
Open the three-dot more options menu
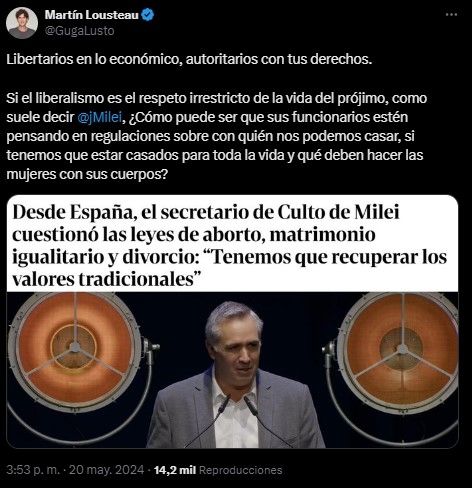[451, 15]
